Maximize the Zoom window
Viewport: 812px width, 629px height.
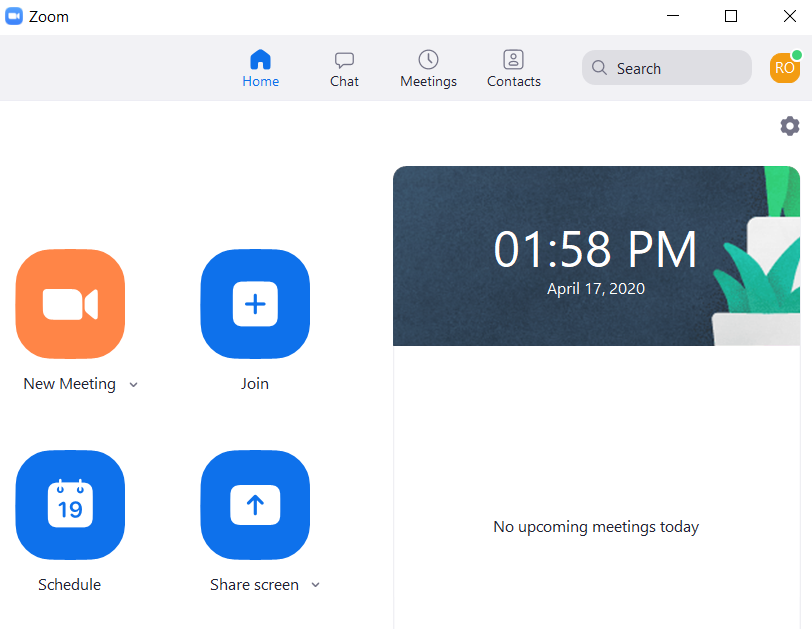click(731, 16)
